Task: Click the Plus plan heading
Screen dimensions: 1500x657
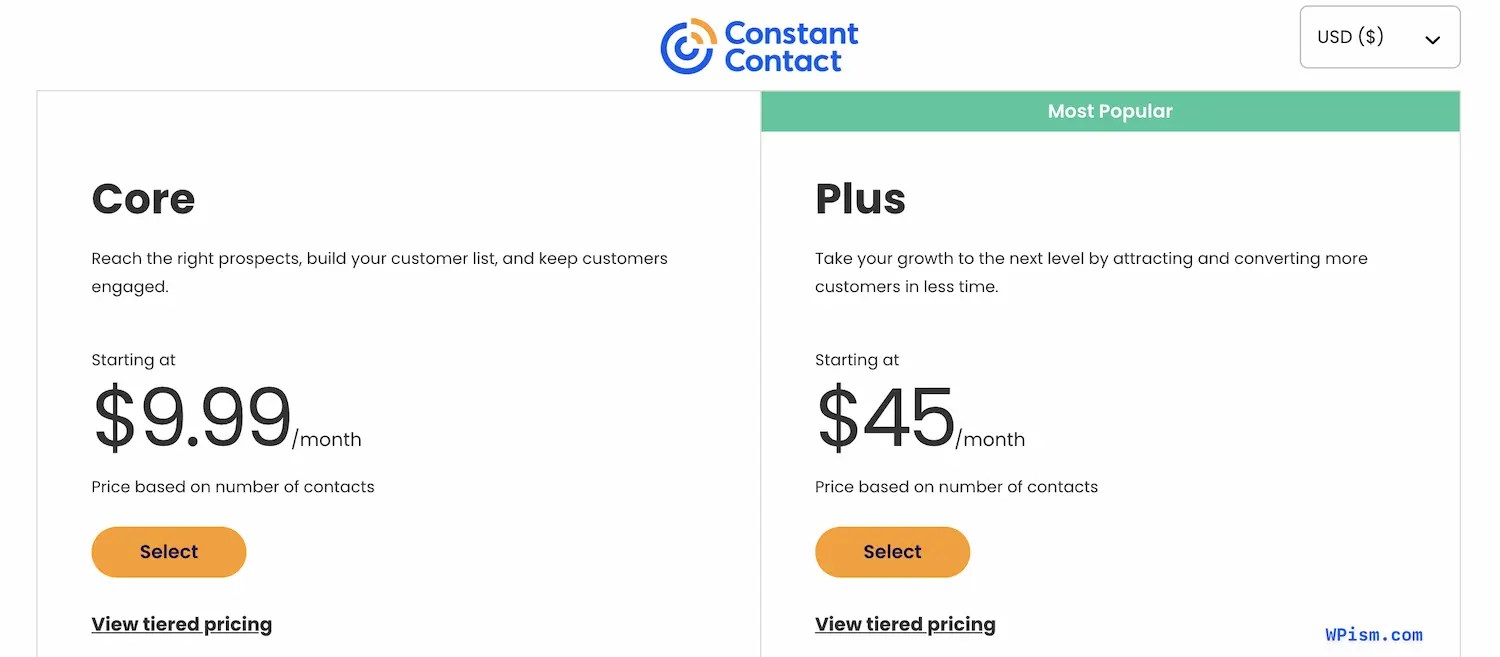Action: pos(860,199)
